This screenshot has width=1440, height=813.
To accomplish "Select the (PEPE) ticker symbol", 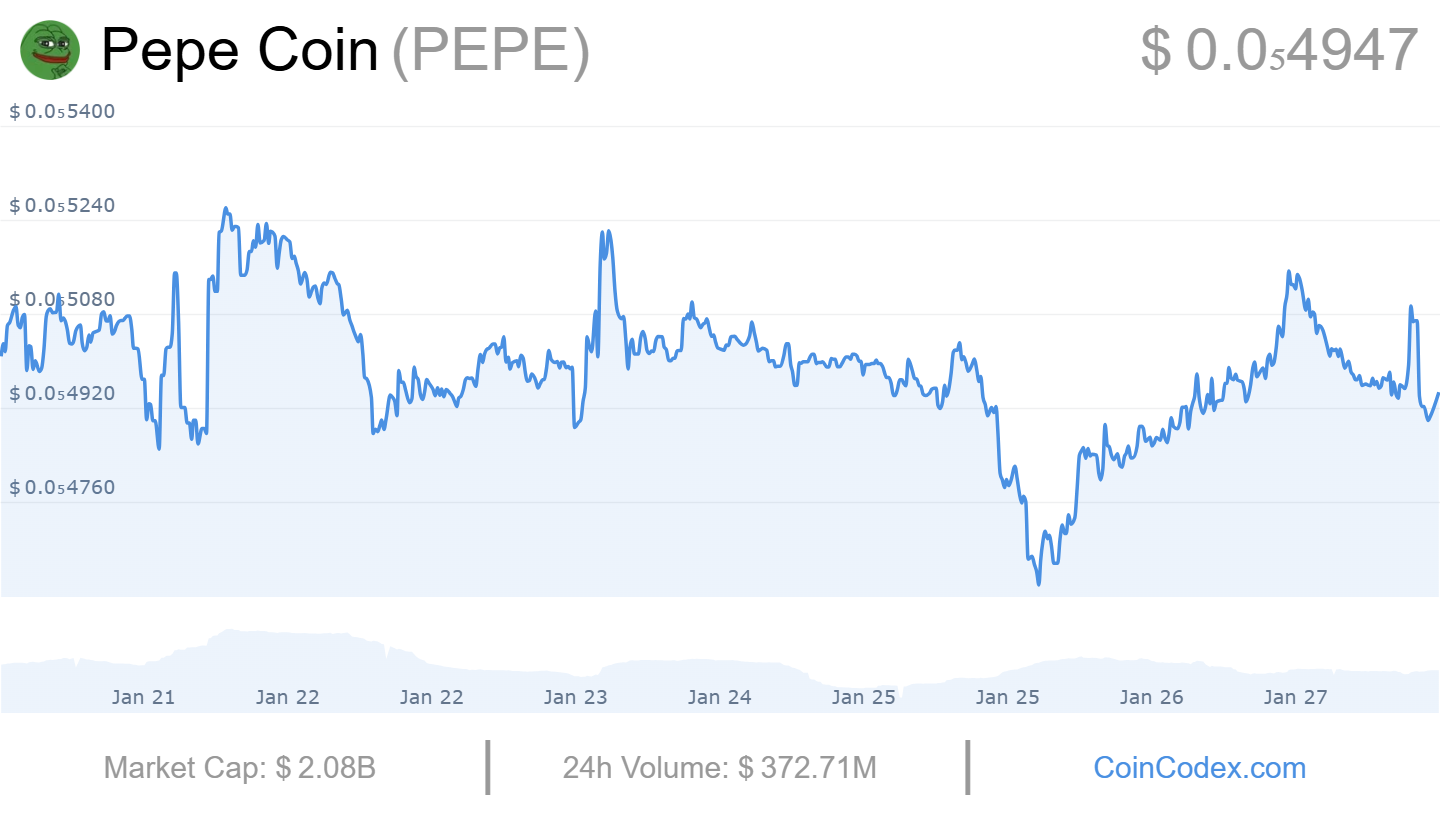I will pyautogui.click(x=490, y=50).
